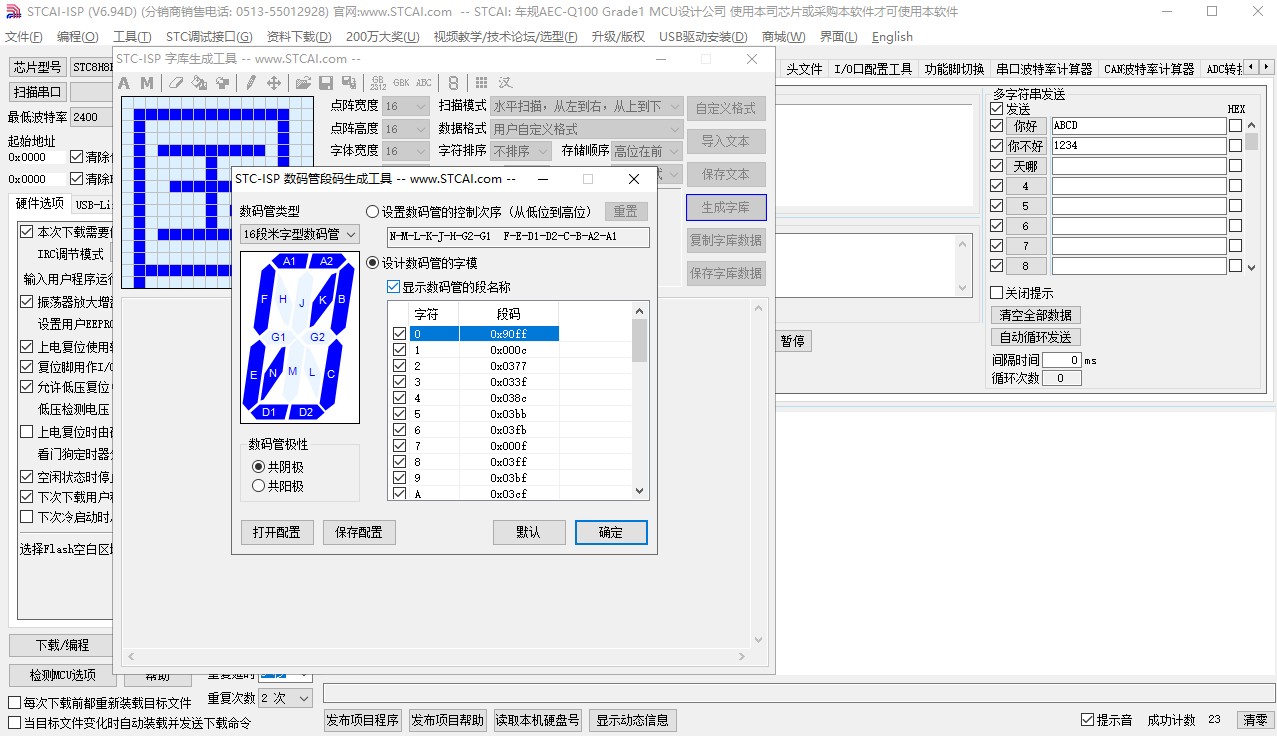Select 共阴极 polarity radio button
Screen dimensions: 1277x736
[x=278, y=467]
